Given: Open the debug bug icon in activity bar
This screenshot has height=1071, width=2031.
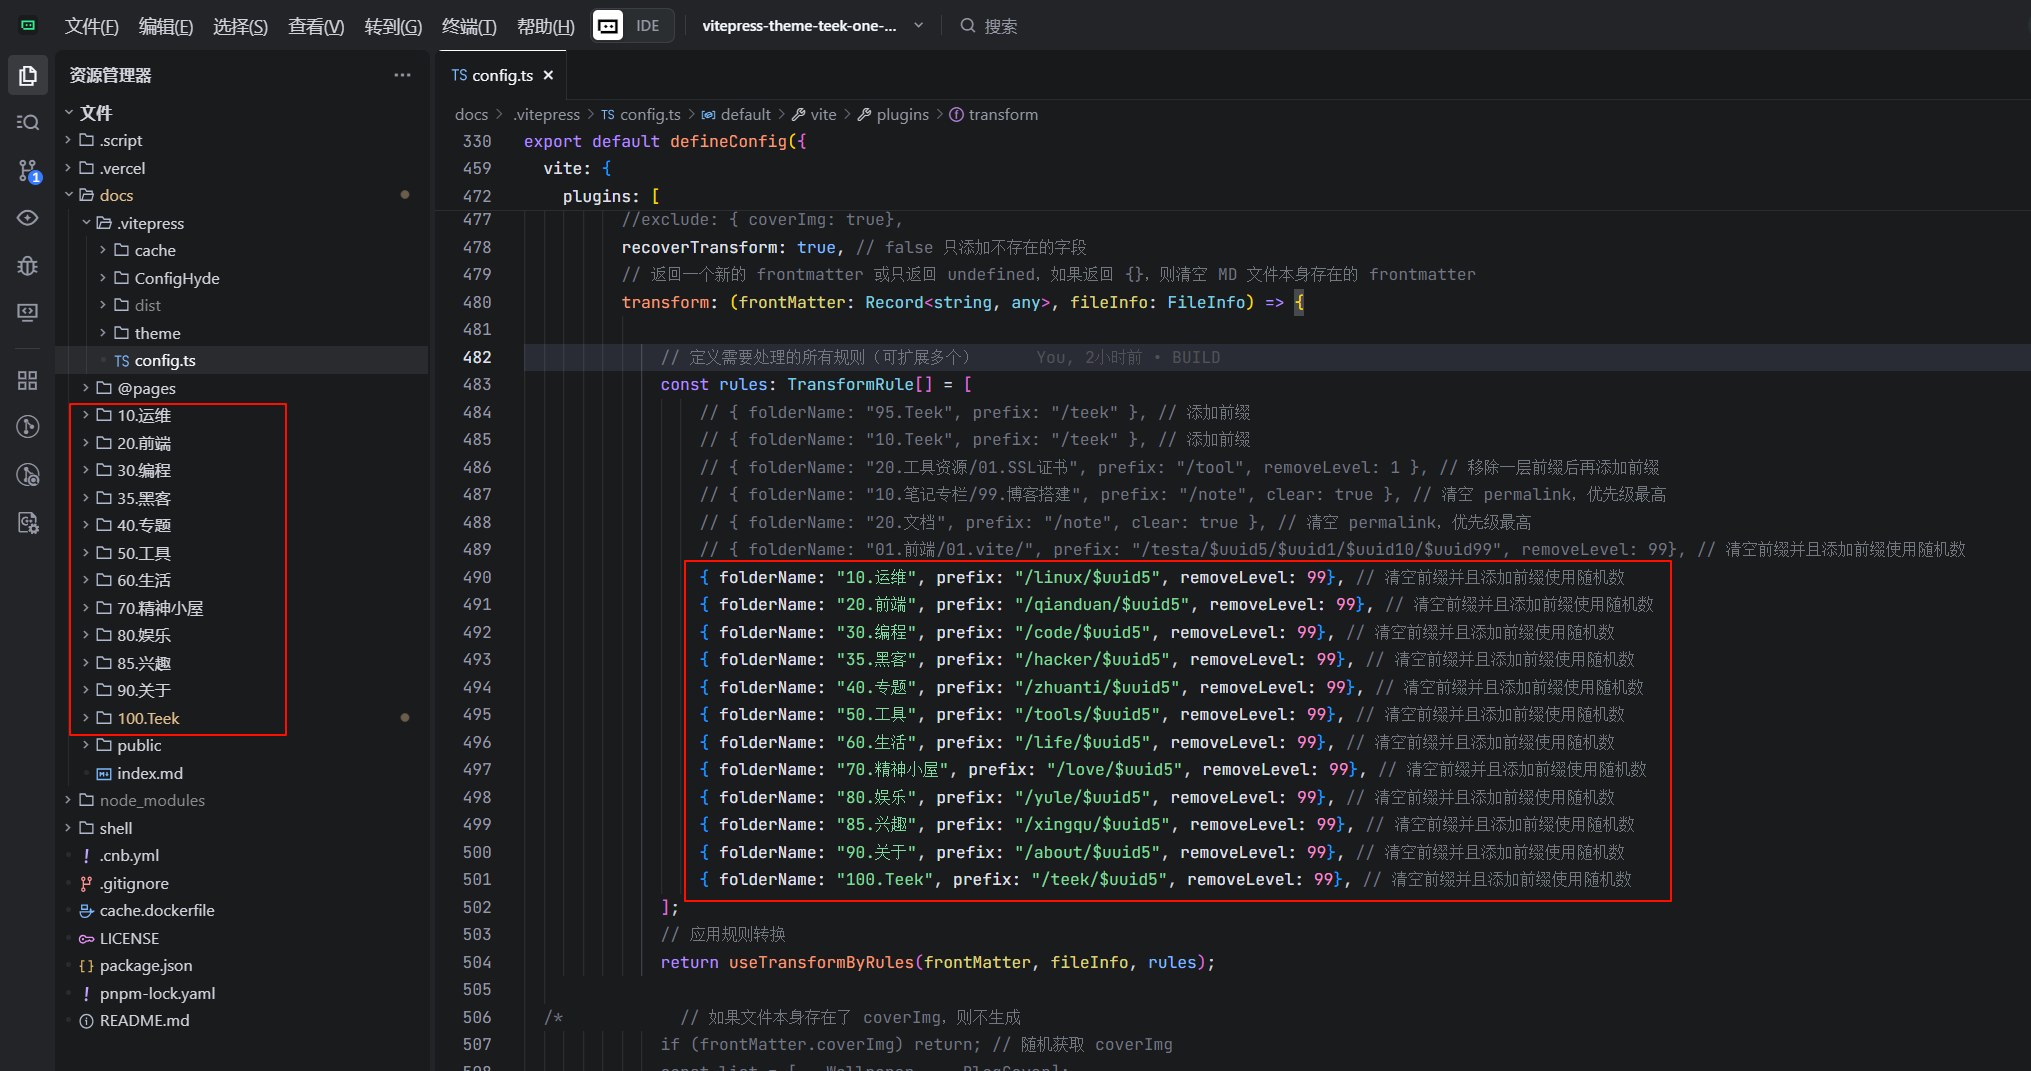Looking at the screenshot, I should click(x=28, y=265).
